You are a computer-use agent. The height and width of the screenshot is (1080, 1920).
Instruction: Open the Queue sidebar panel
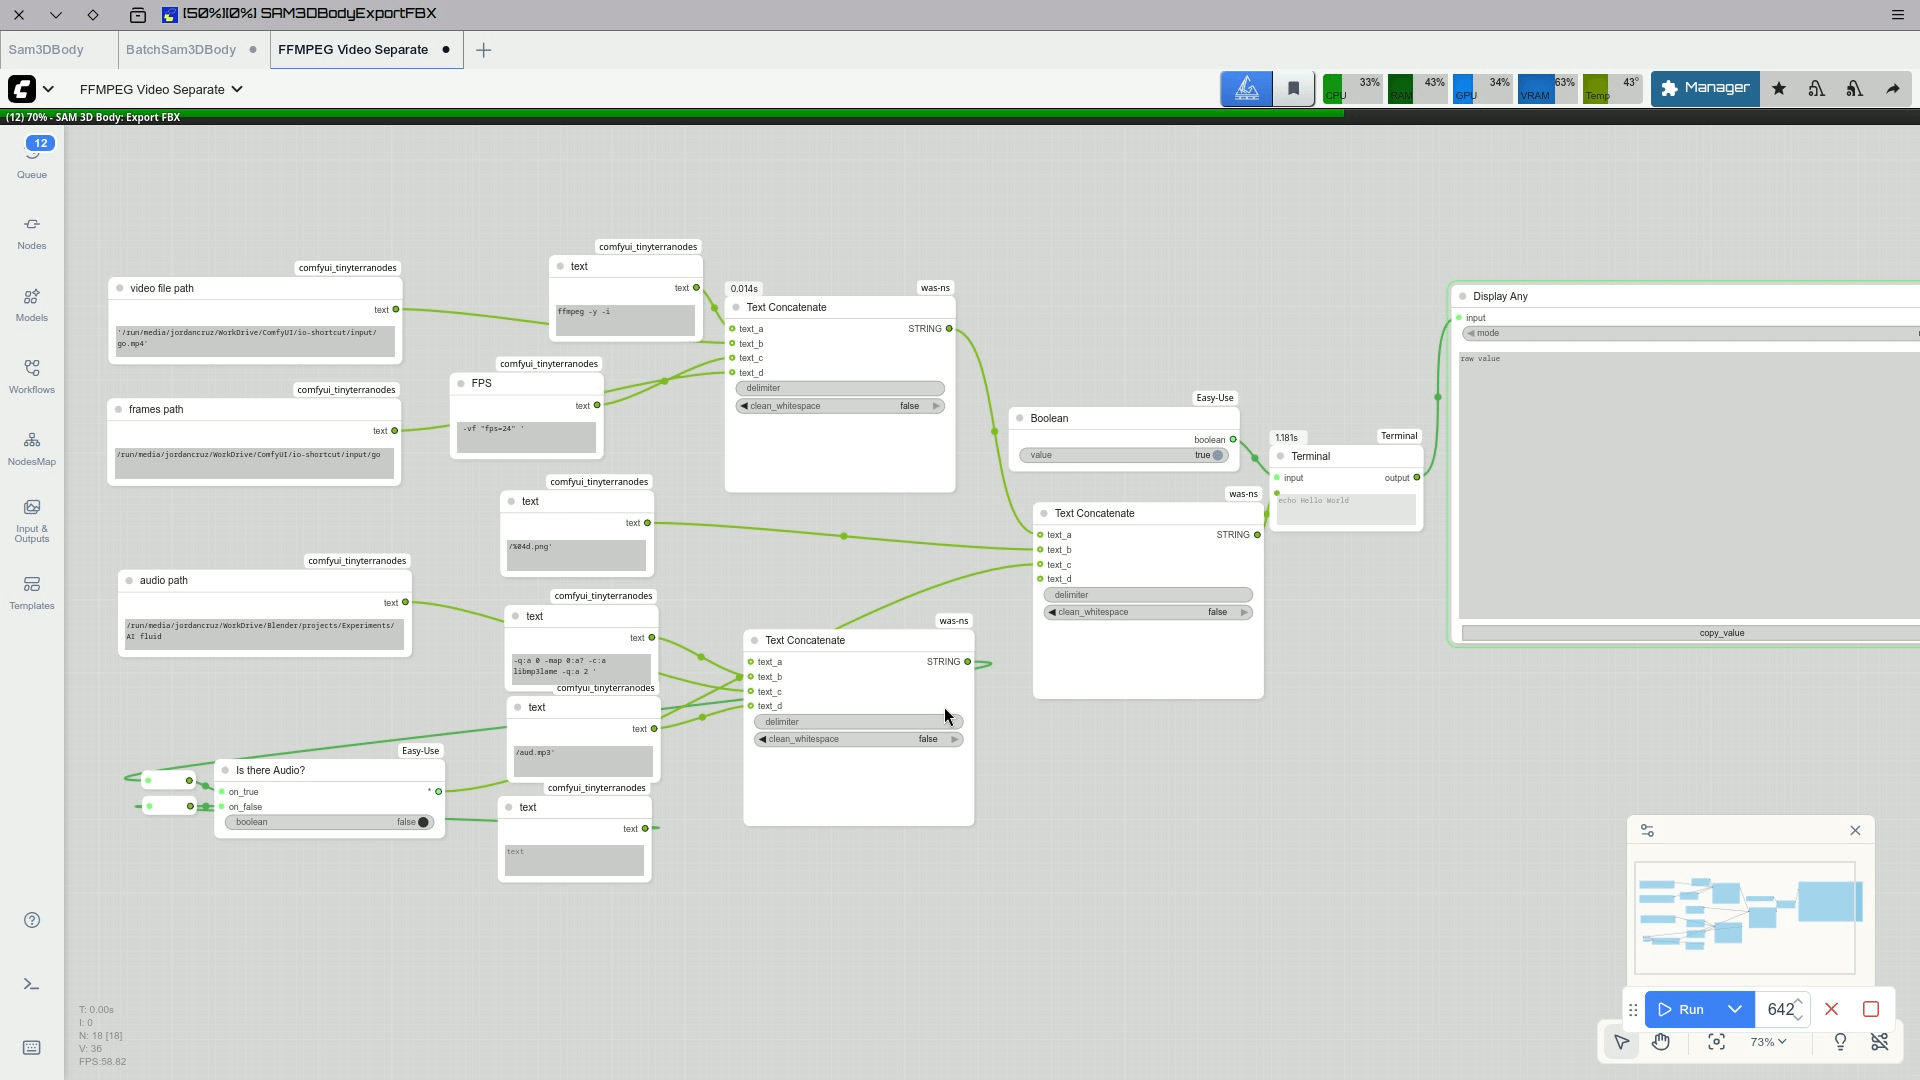click(32, 158)
